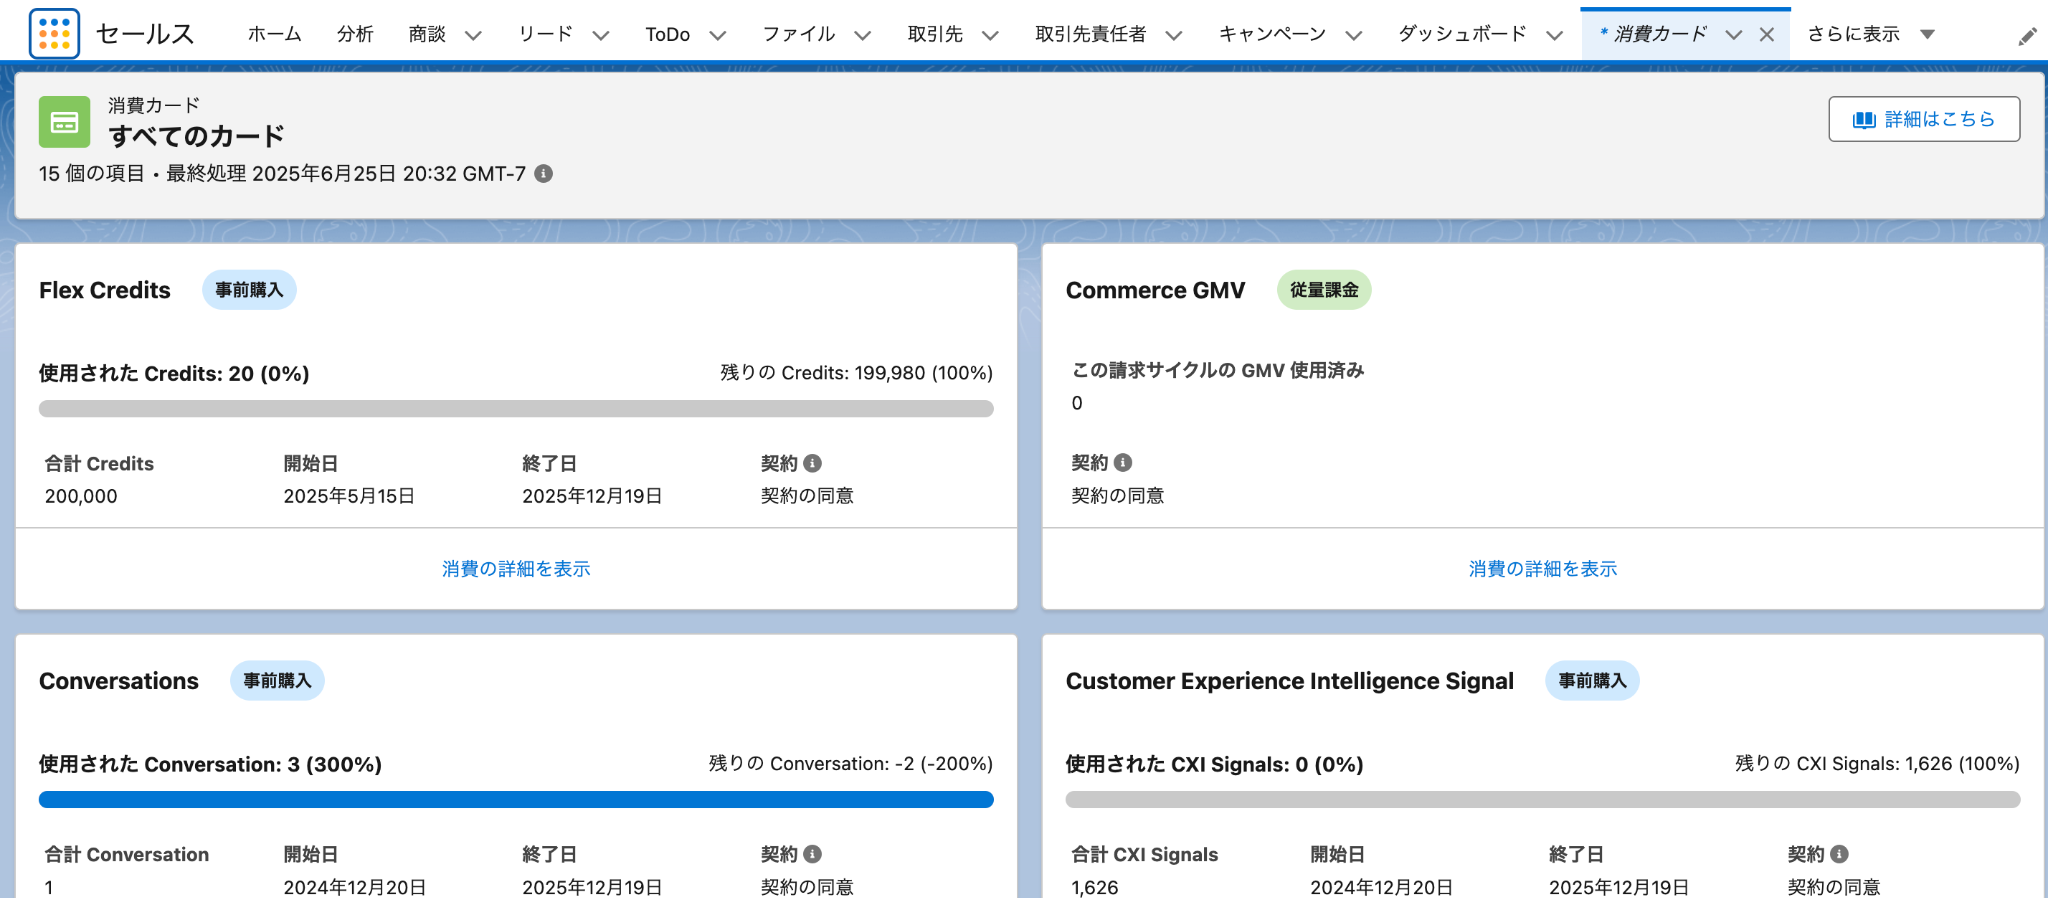Screen dimensions: 2048x898
Task: Close the 消費カード tab
Action: (1767, 34)
